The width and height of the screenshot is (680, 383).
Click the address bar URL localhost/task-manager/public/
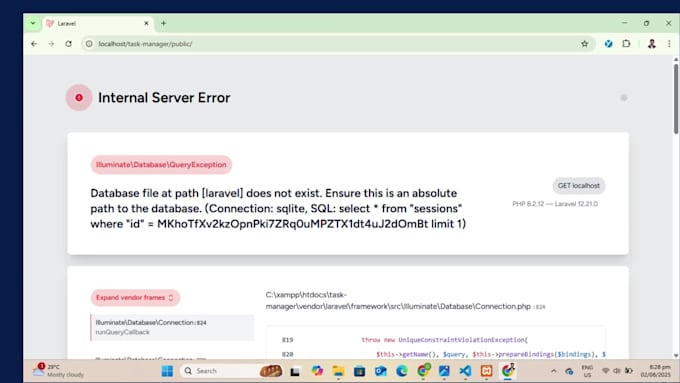coord(145,44)
